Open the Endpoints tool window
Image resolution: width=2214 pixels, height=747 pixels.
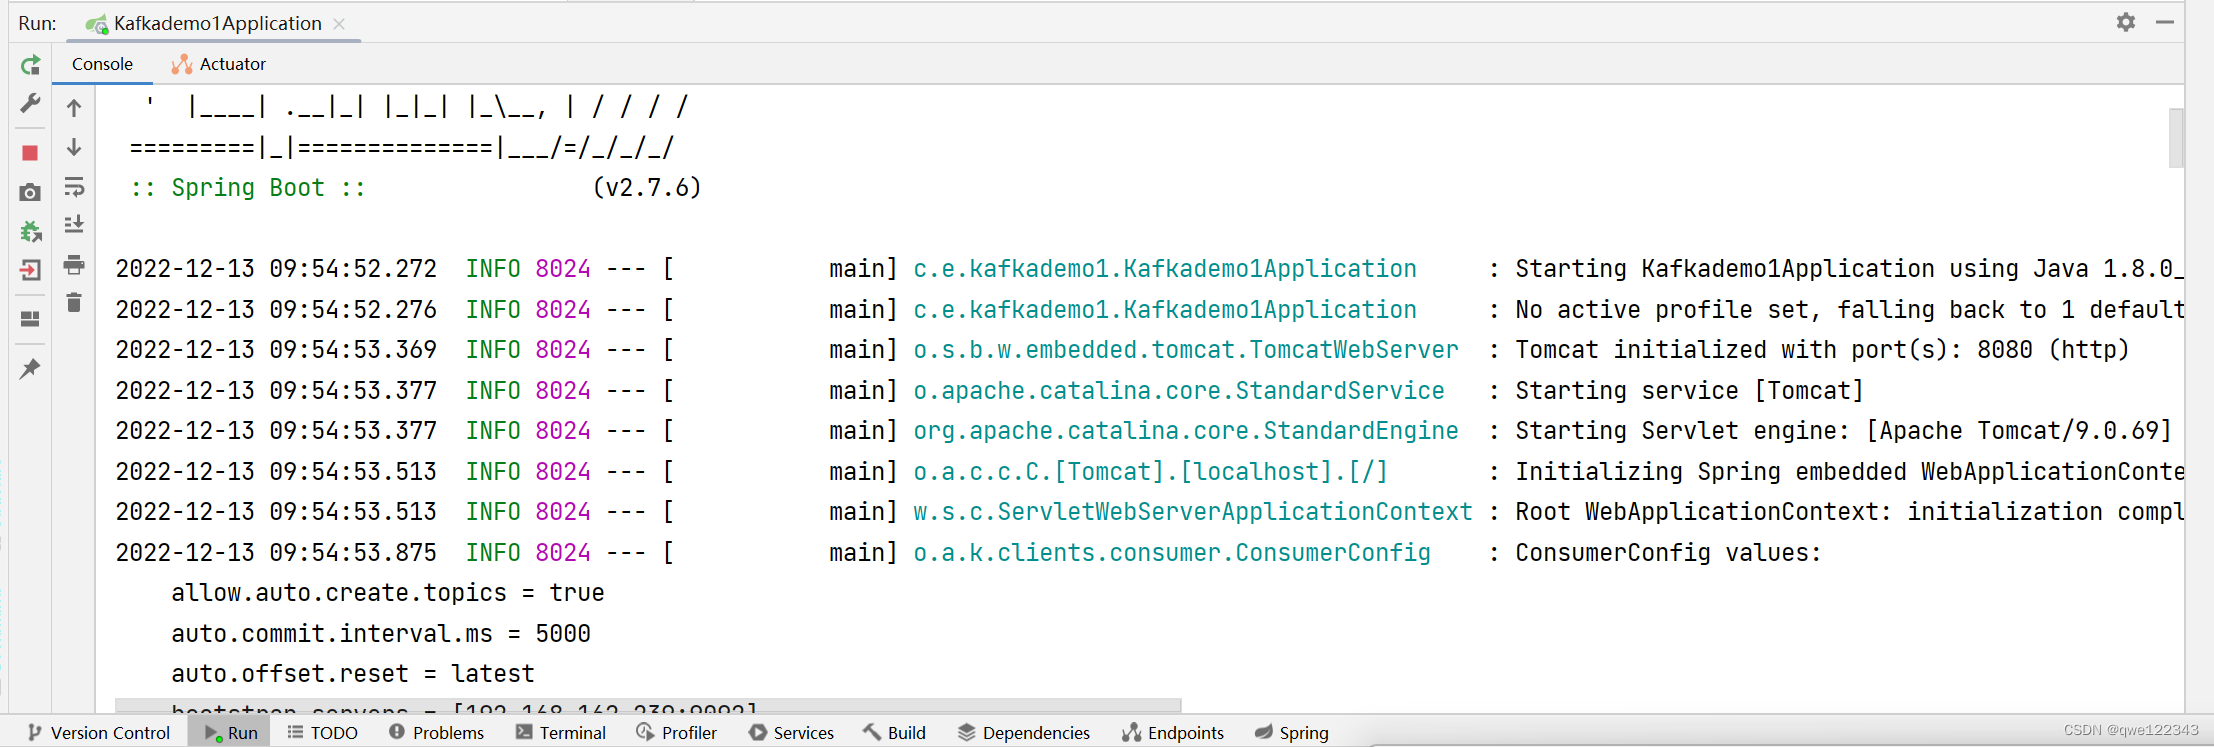(x=1173, y=732)
